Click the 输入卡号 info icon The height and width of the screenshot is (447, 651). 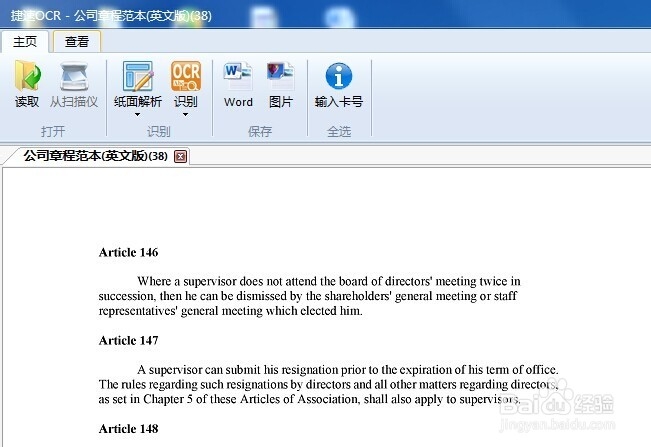click(339, 76)
